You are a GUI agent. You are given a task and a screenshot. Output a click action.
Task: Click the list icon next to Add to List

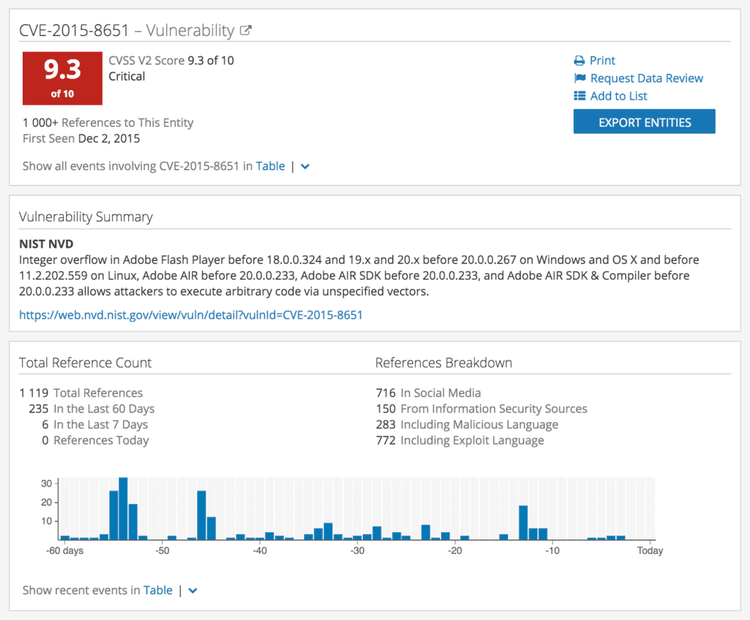[579, 96]
